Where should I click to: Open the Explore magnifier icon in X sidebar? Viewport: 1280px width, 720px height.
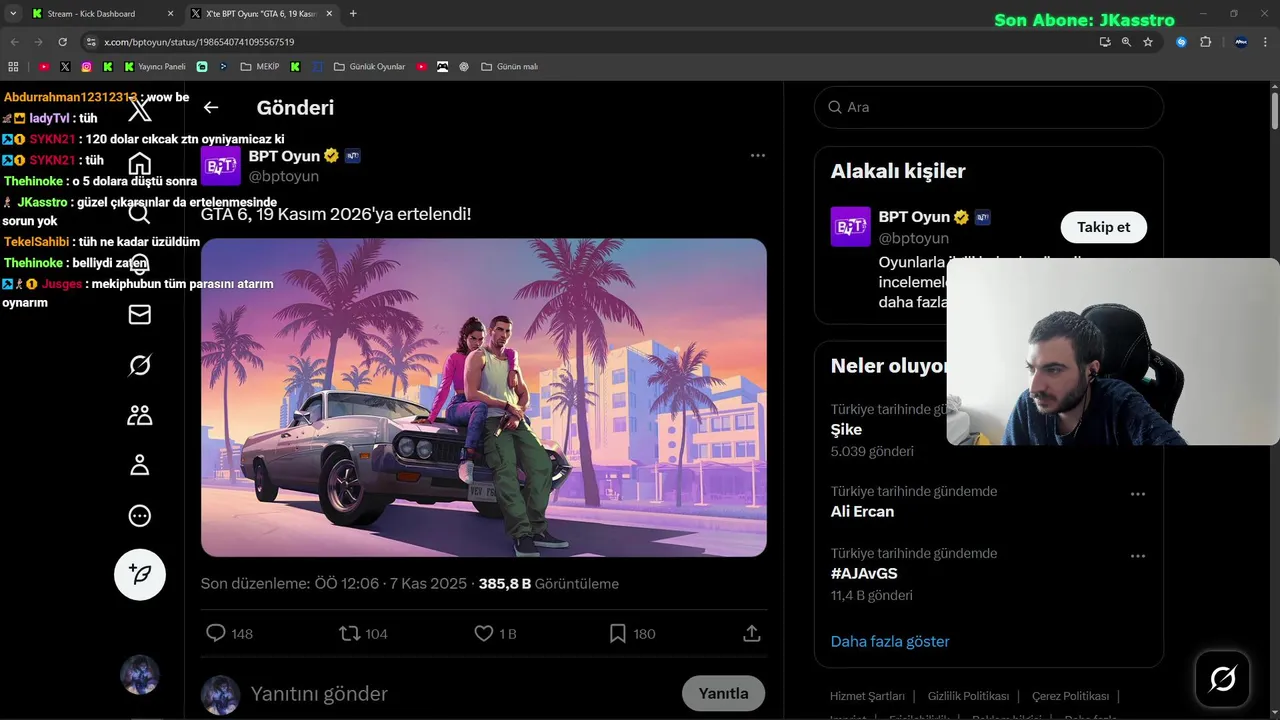coord(140,214)
